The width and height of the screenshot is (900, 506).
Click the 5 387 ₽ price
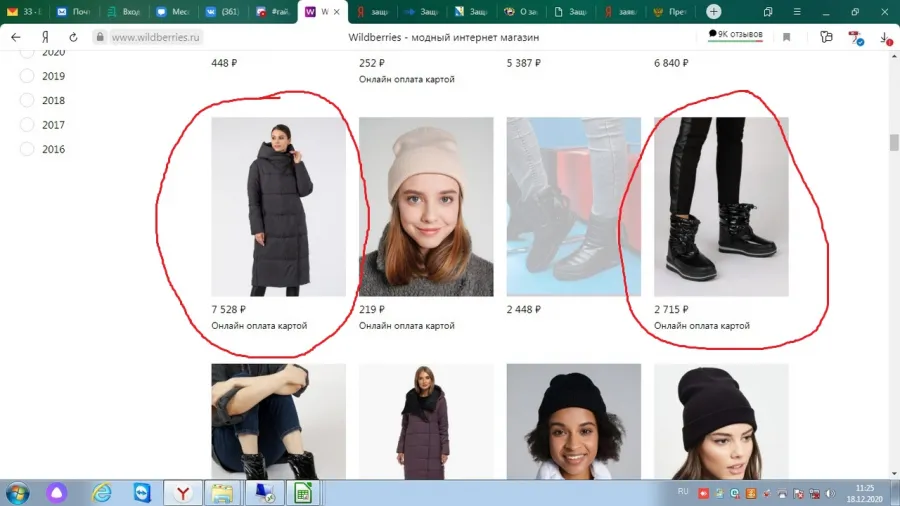(x=523, y=63)
